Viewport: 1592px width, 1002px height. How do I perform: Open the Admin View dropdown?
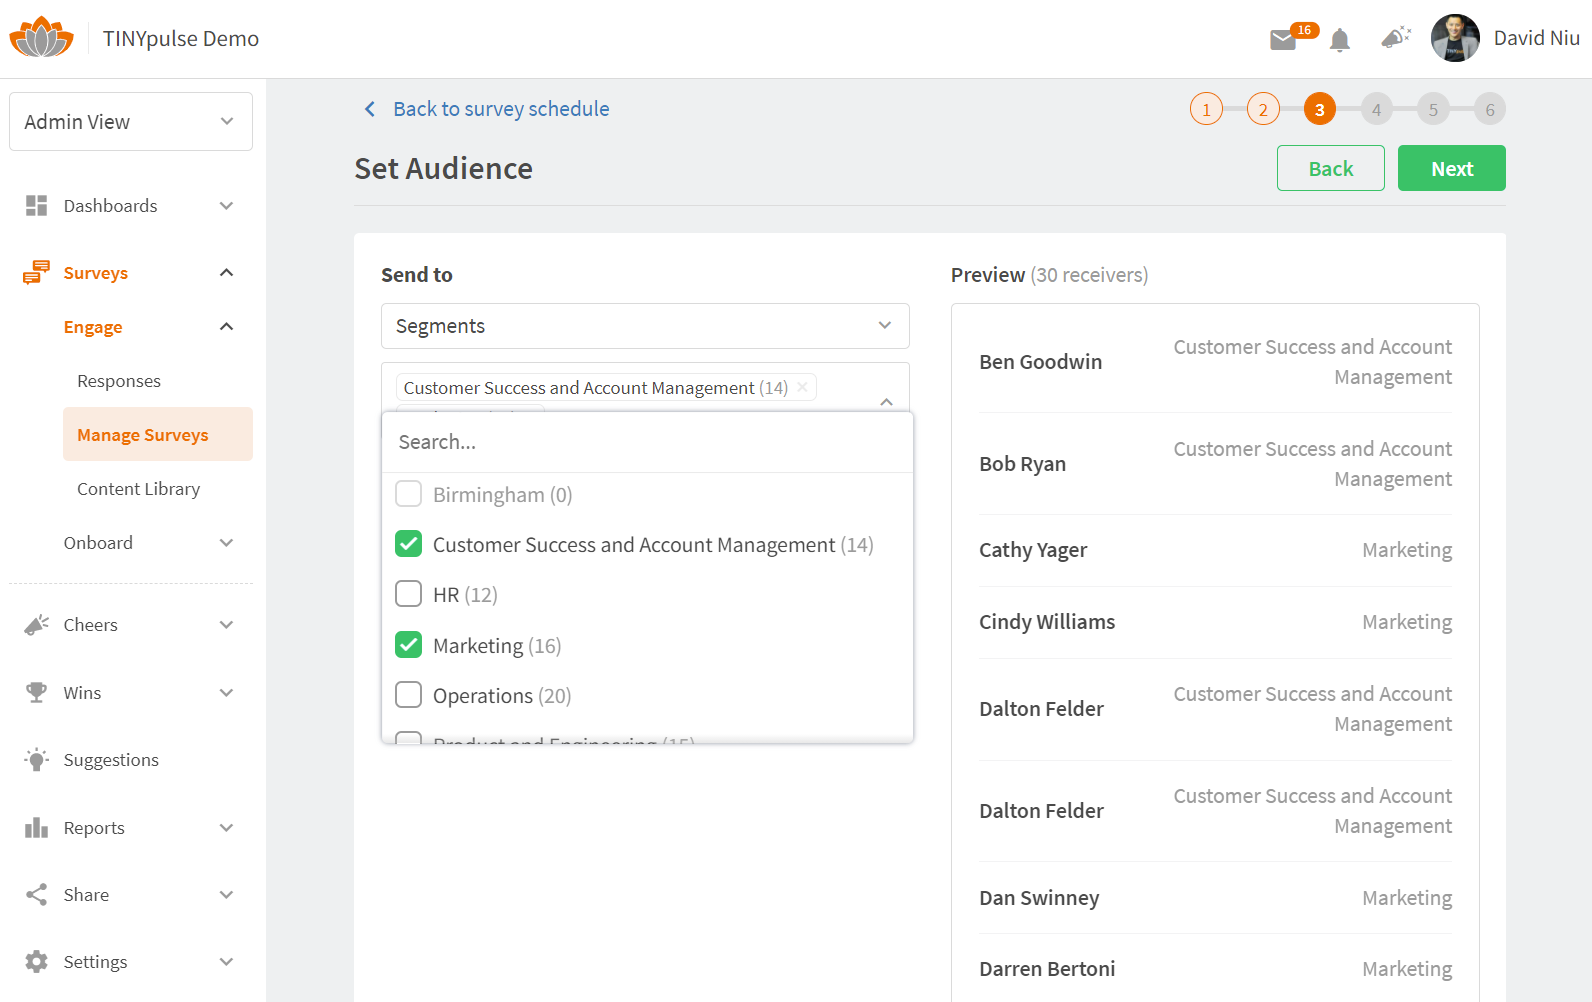[131, 122]
